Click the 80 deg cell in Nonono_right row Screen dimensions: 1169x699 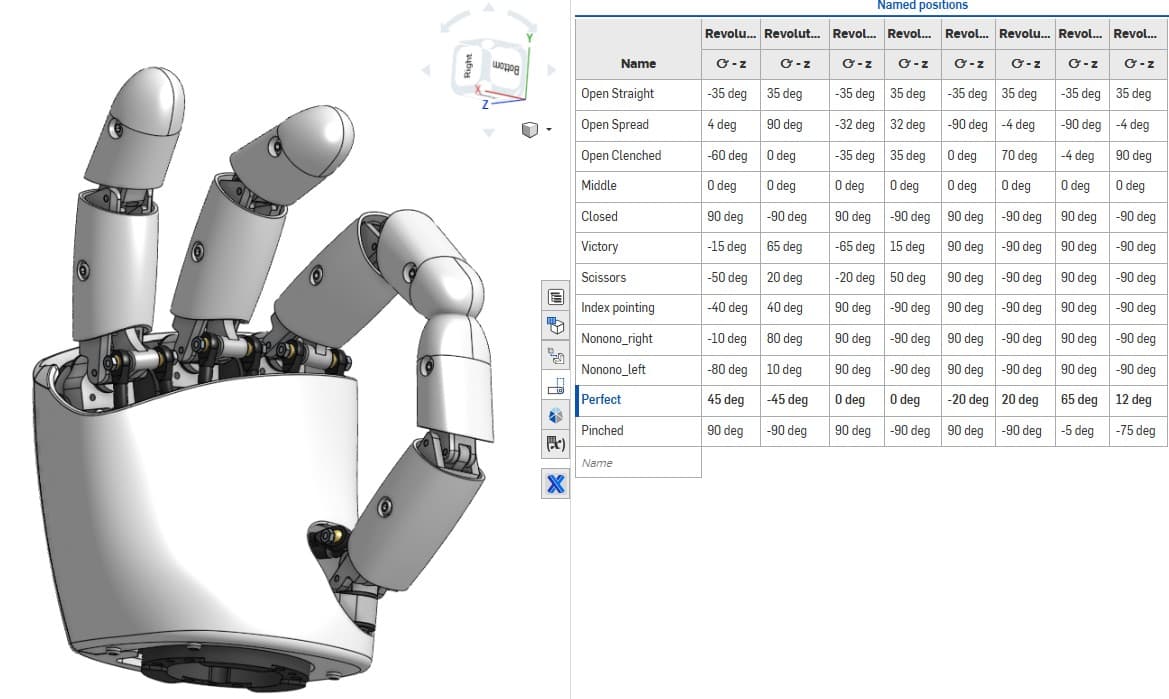pos(795,339)
